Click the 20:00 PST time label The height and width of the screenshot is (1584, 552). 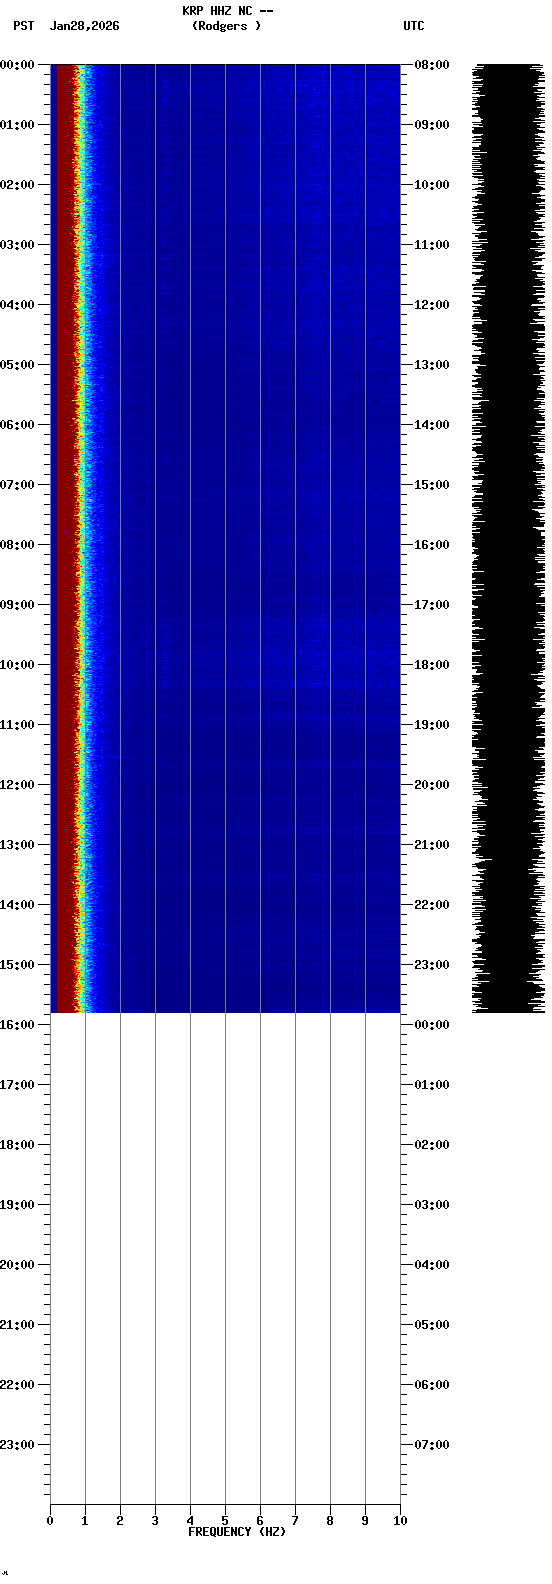[17, 1265]
